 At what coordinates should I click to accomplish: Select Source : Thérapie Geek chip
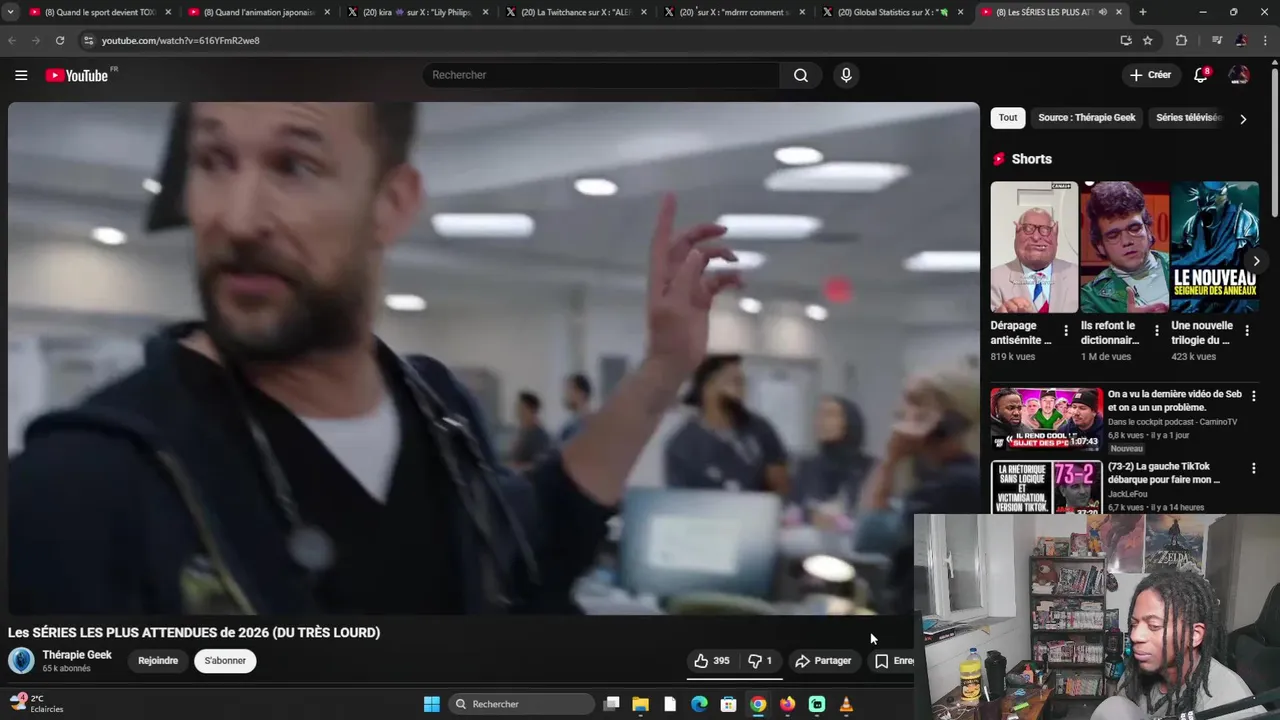[x=1086, y=118]
